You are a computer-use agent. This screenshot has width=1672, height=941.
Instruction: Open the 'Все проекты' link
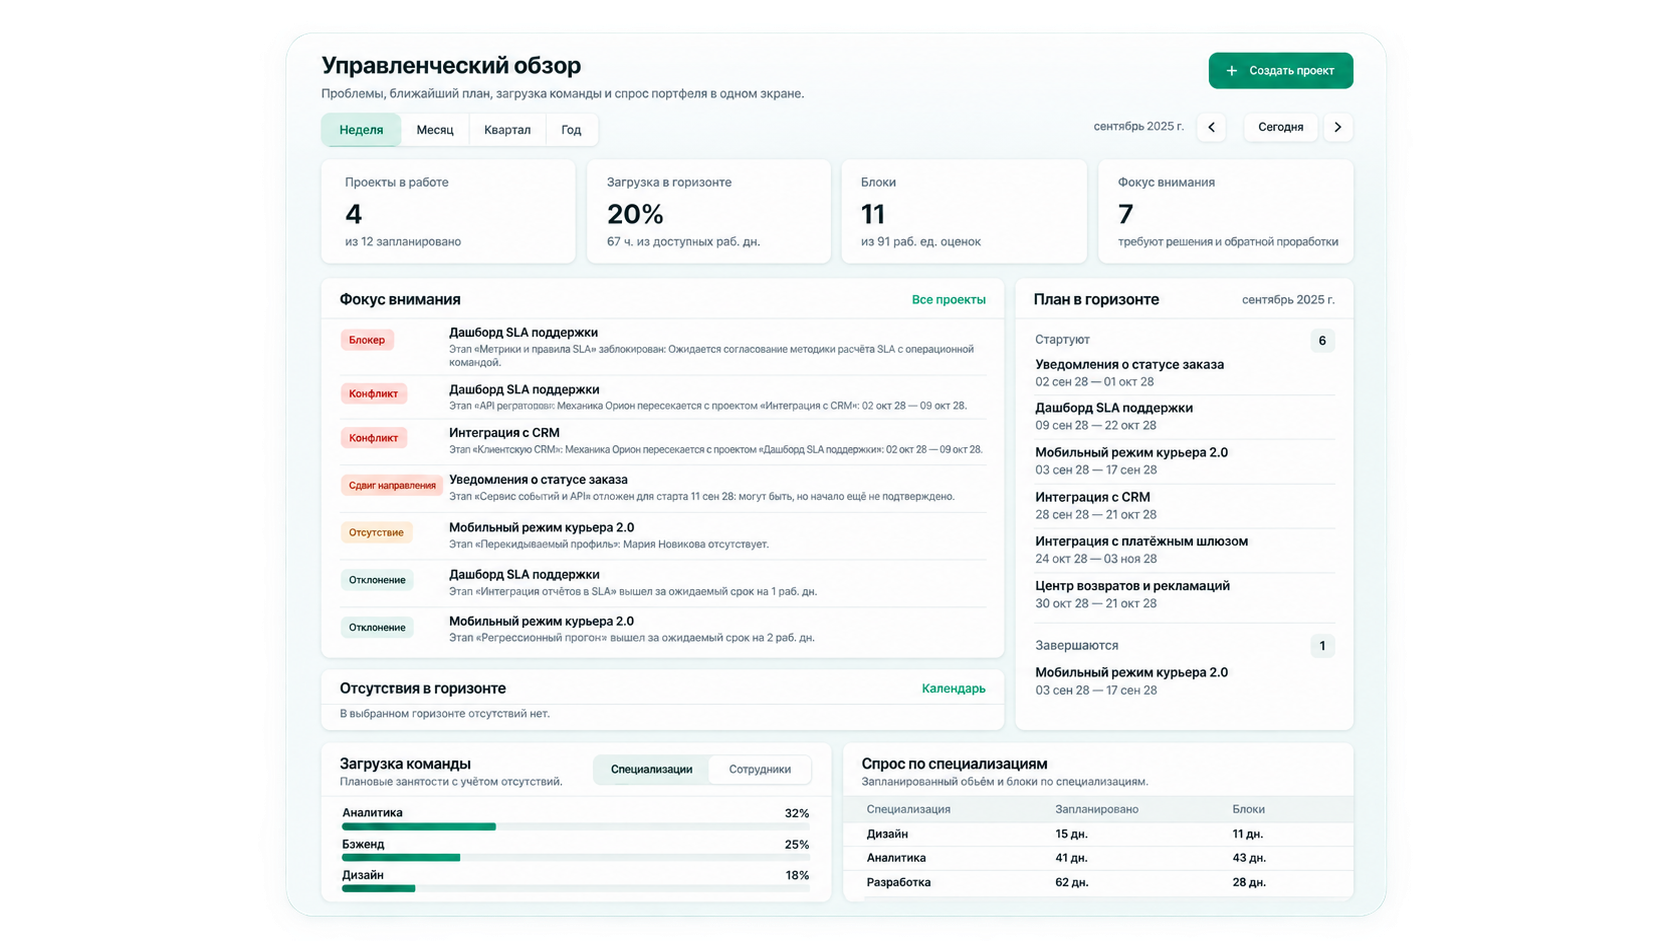pos(948,300)
